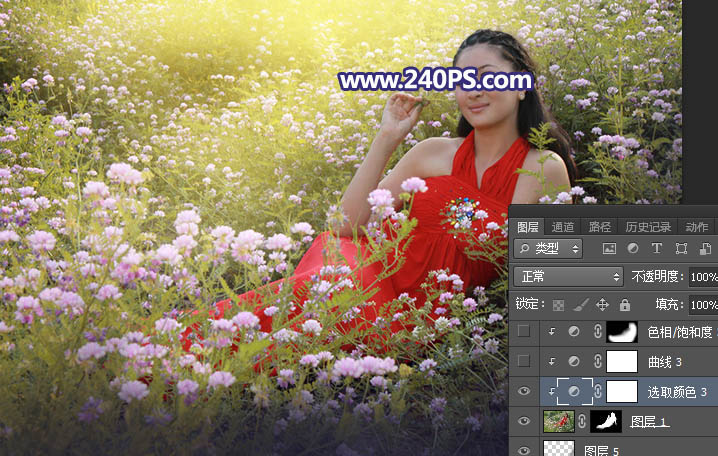Click the adjustment layer filter icon
This screenshot has height=456, width=718.
632,248
